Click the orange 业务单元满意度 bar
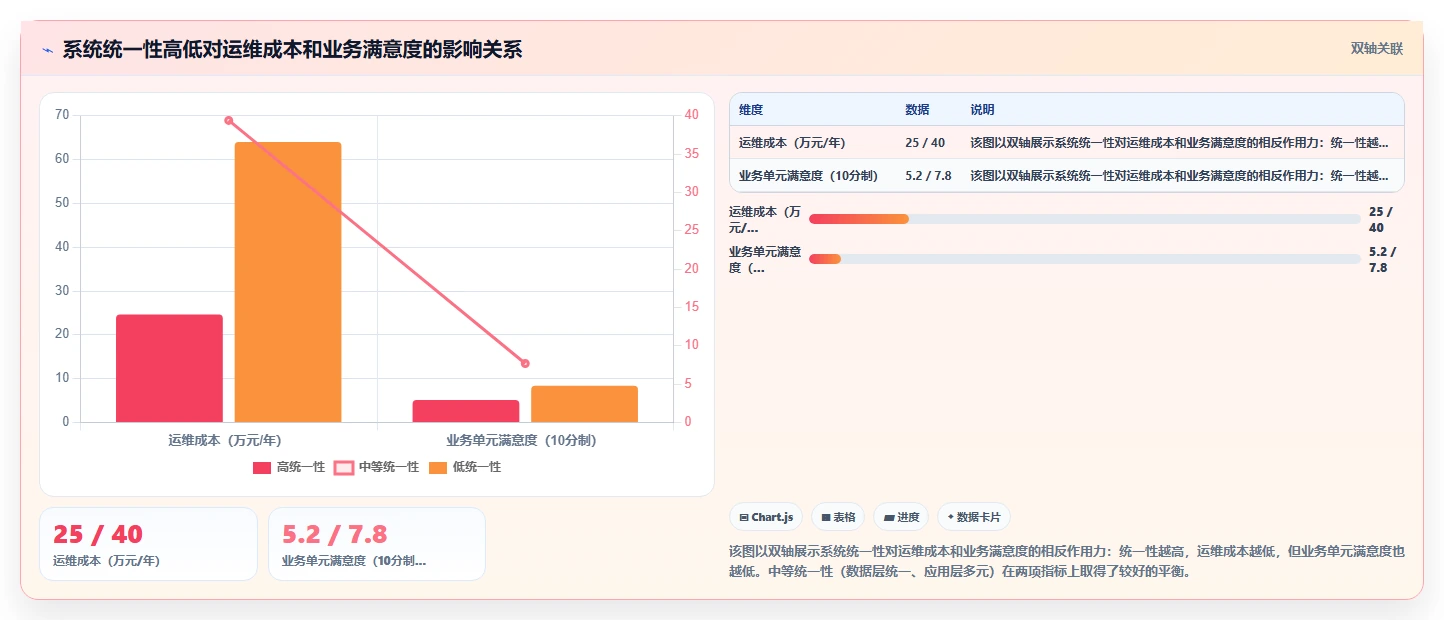 pos(584,404)
